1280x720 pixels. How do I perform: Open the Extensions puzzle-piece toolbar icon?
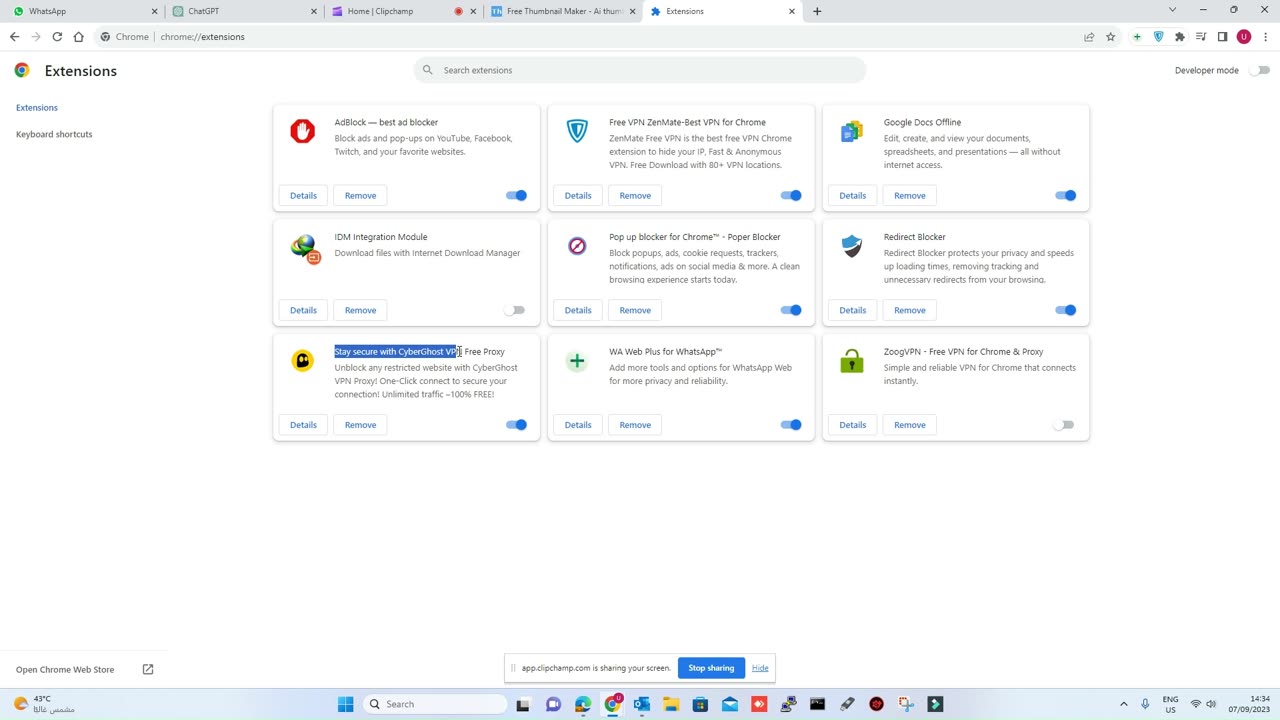(x=1180, y=37)
